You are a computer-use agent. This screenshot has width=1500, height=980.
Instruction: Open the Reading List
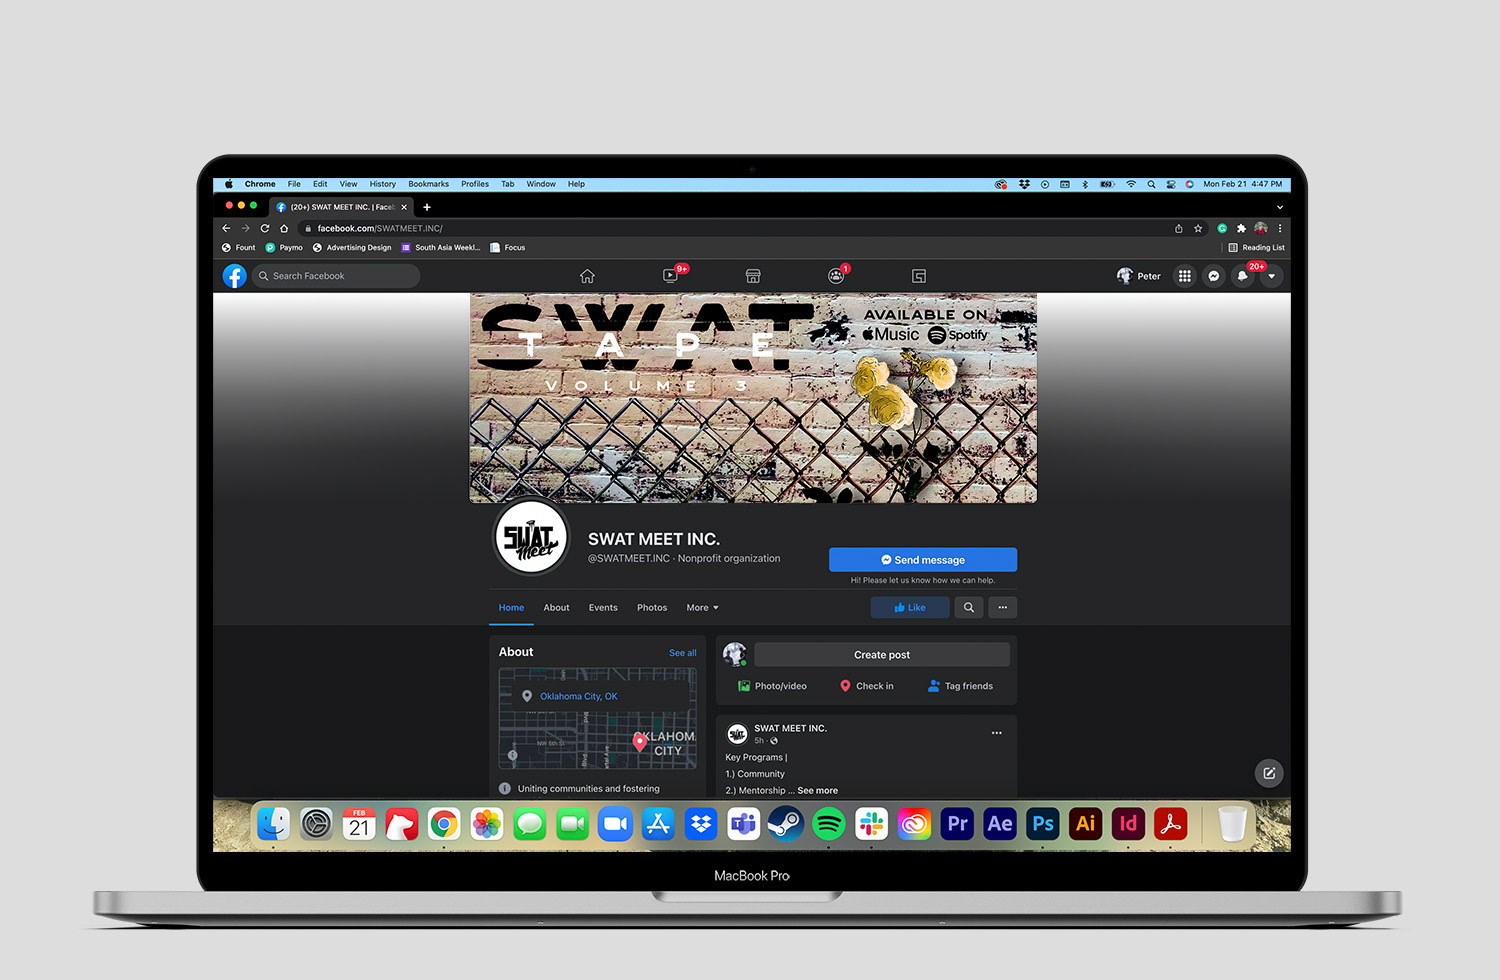pyautogui.click(x=1257, y=248)
